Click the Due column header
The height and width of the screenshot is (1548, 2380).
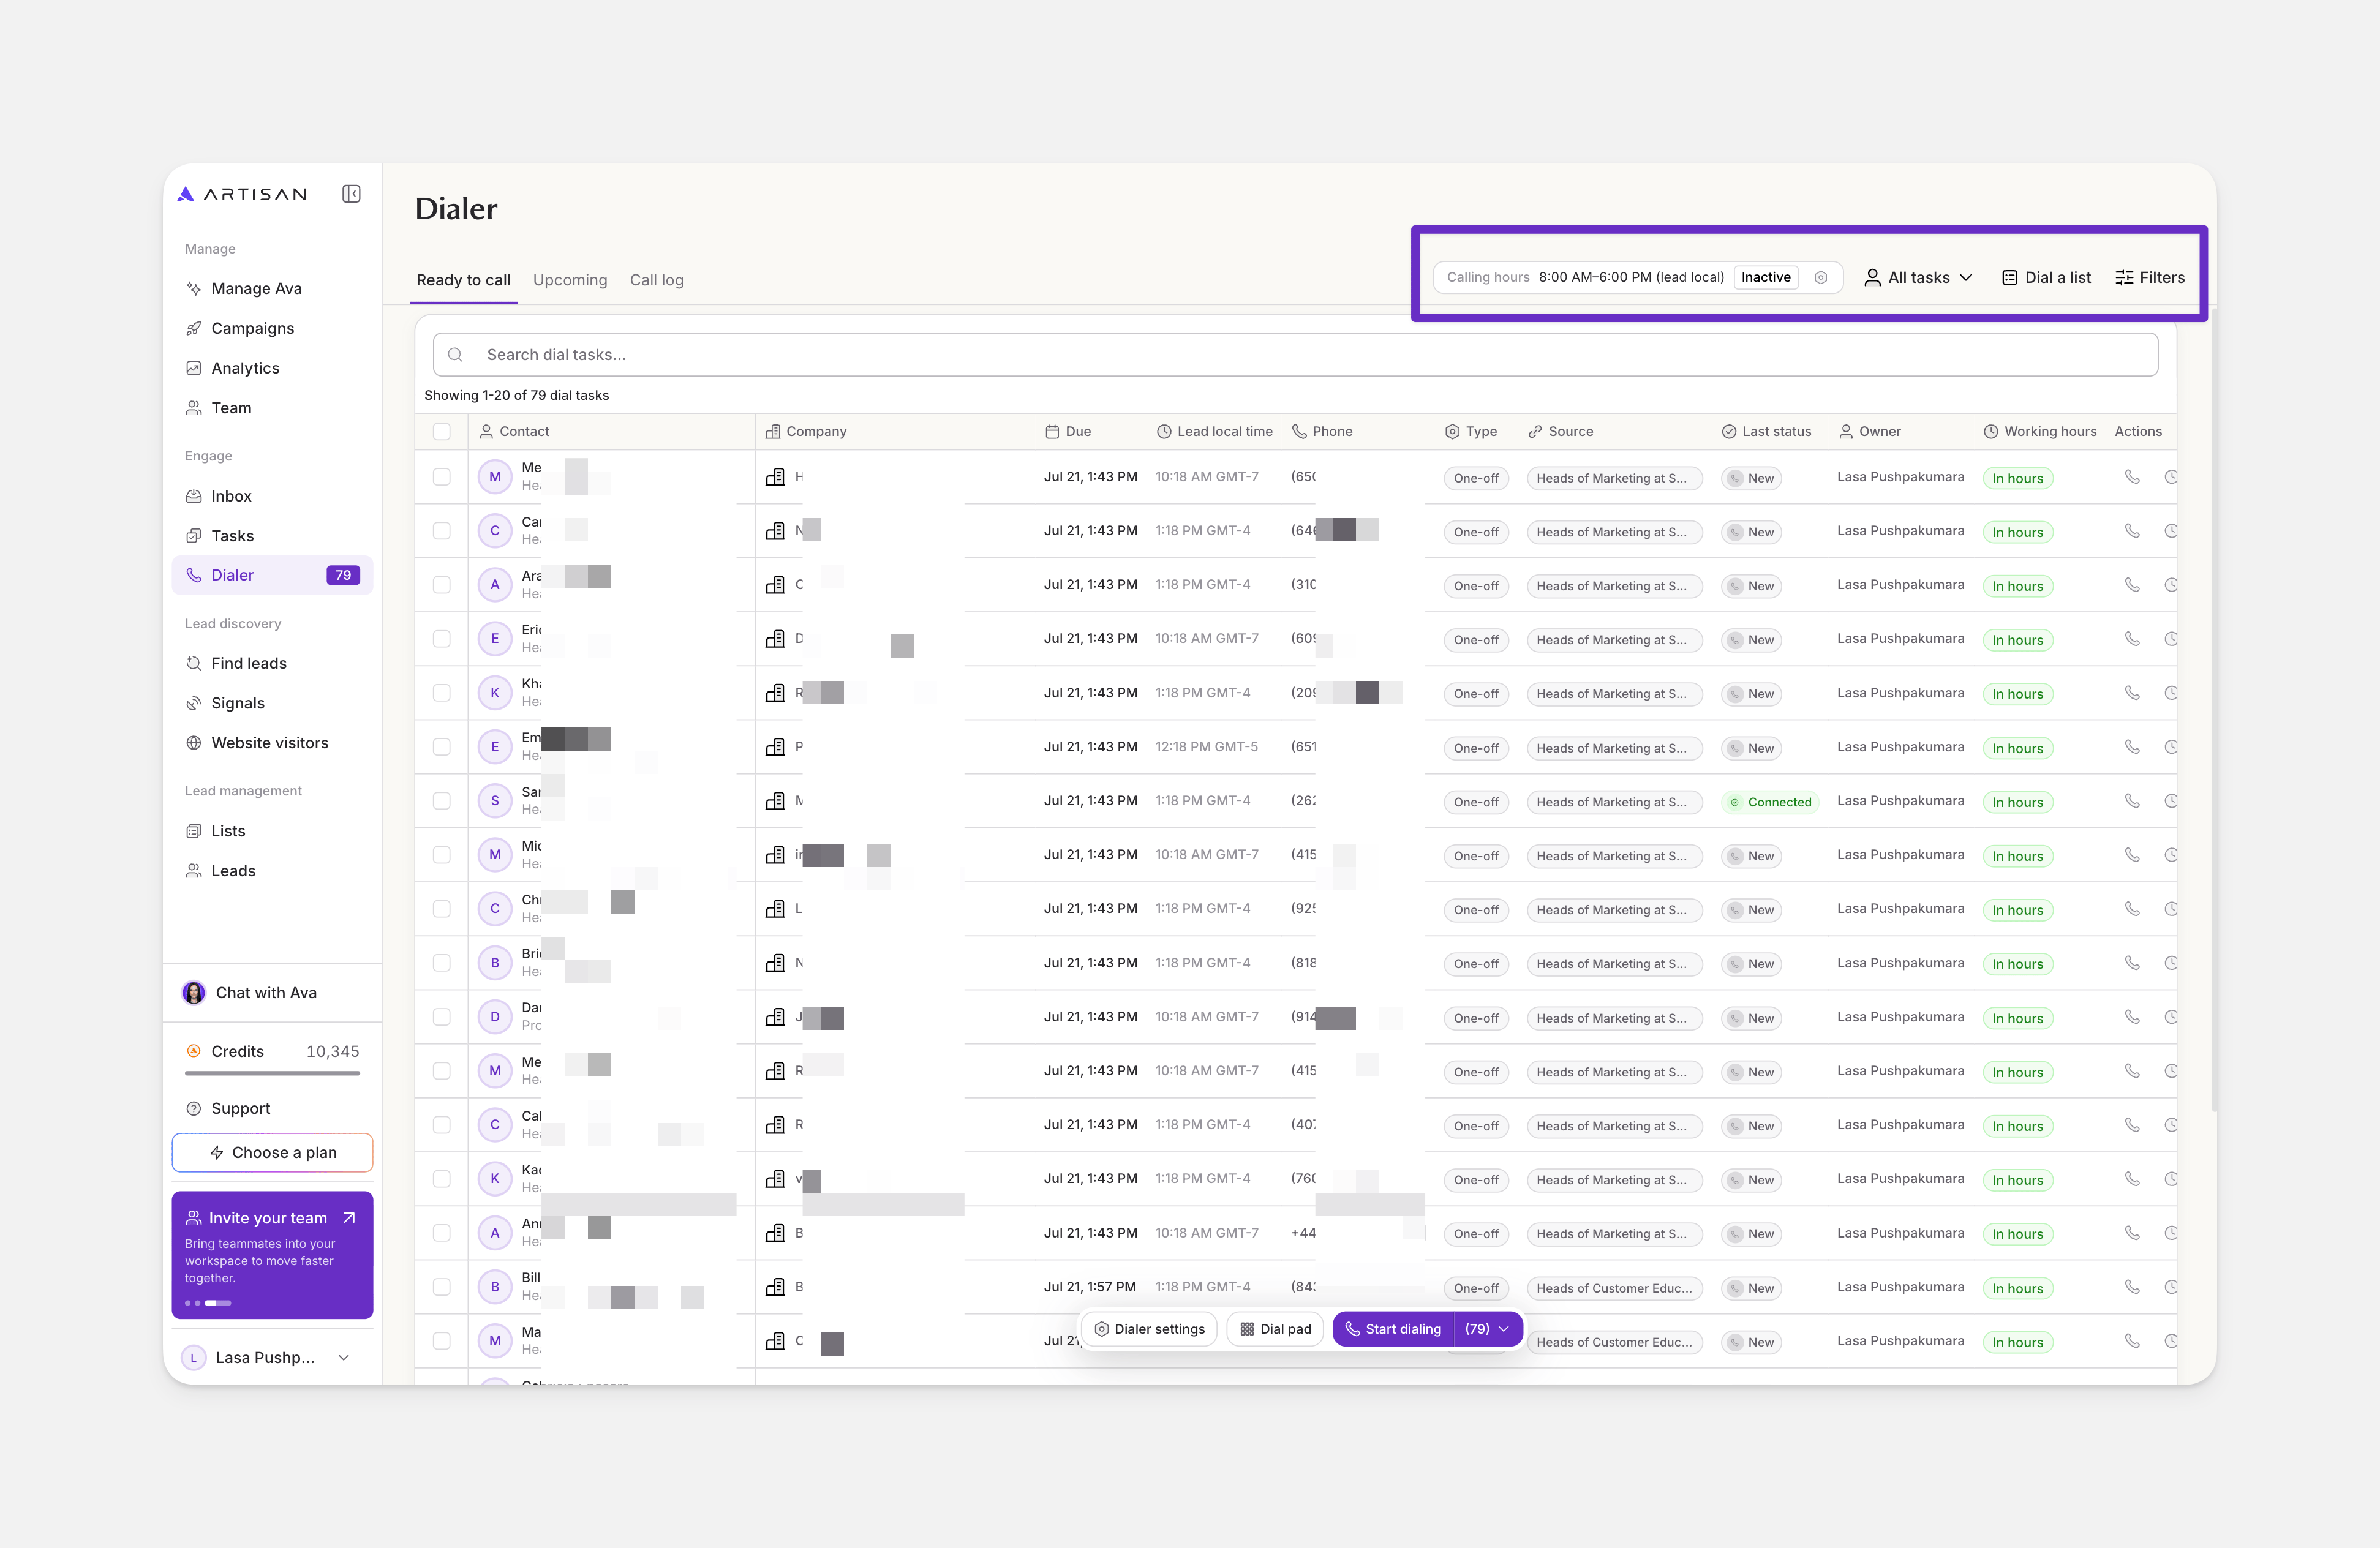point(1068,432)
